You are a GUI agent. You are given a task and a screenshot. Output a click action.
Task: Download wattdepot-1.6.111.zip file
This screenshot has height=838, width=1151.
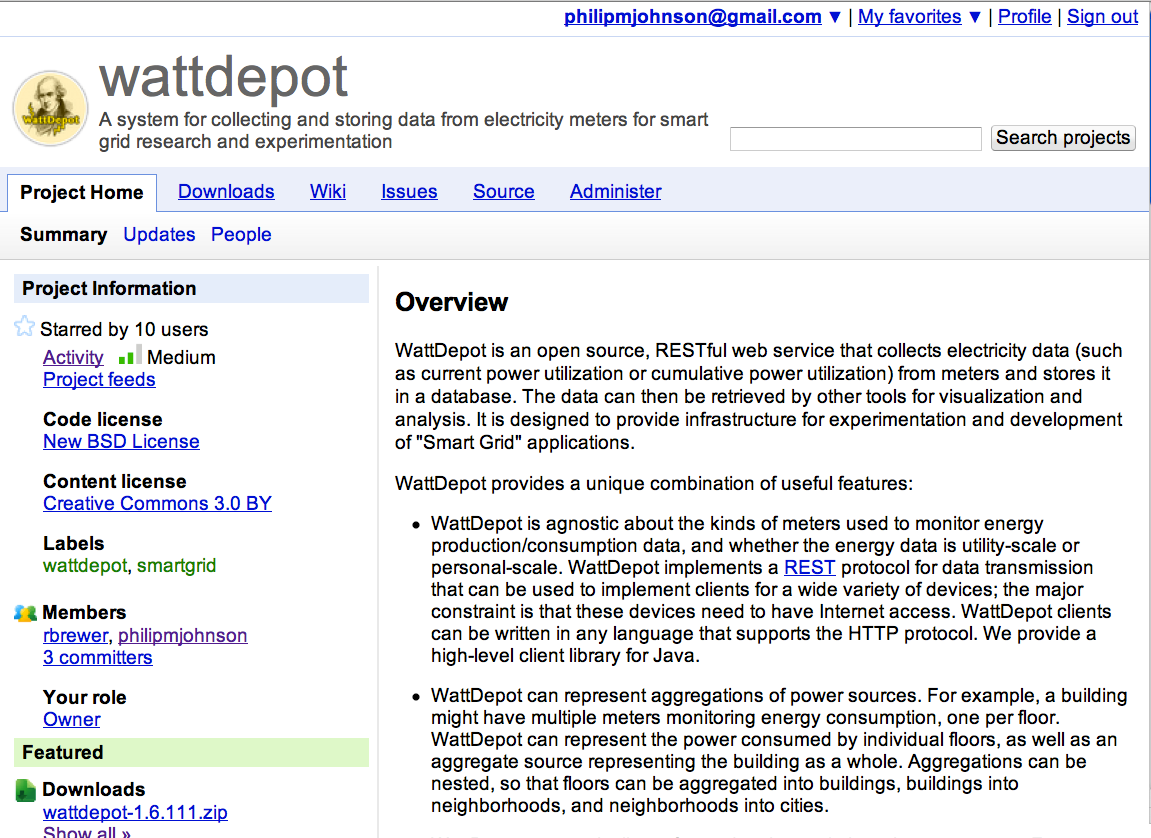[134, 813]
